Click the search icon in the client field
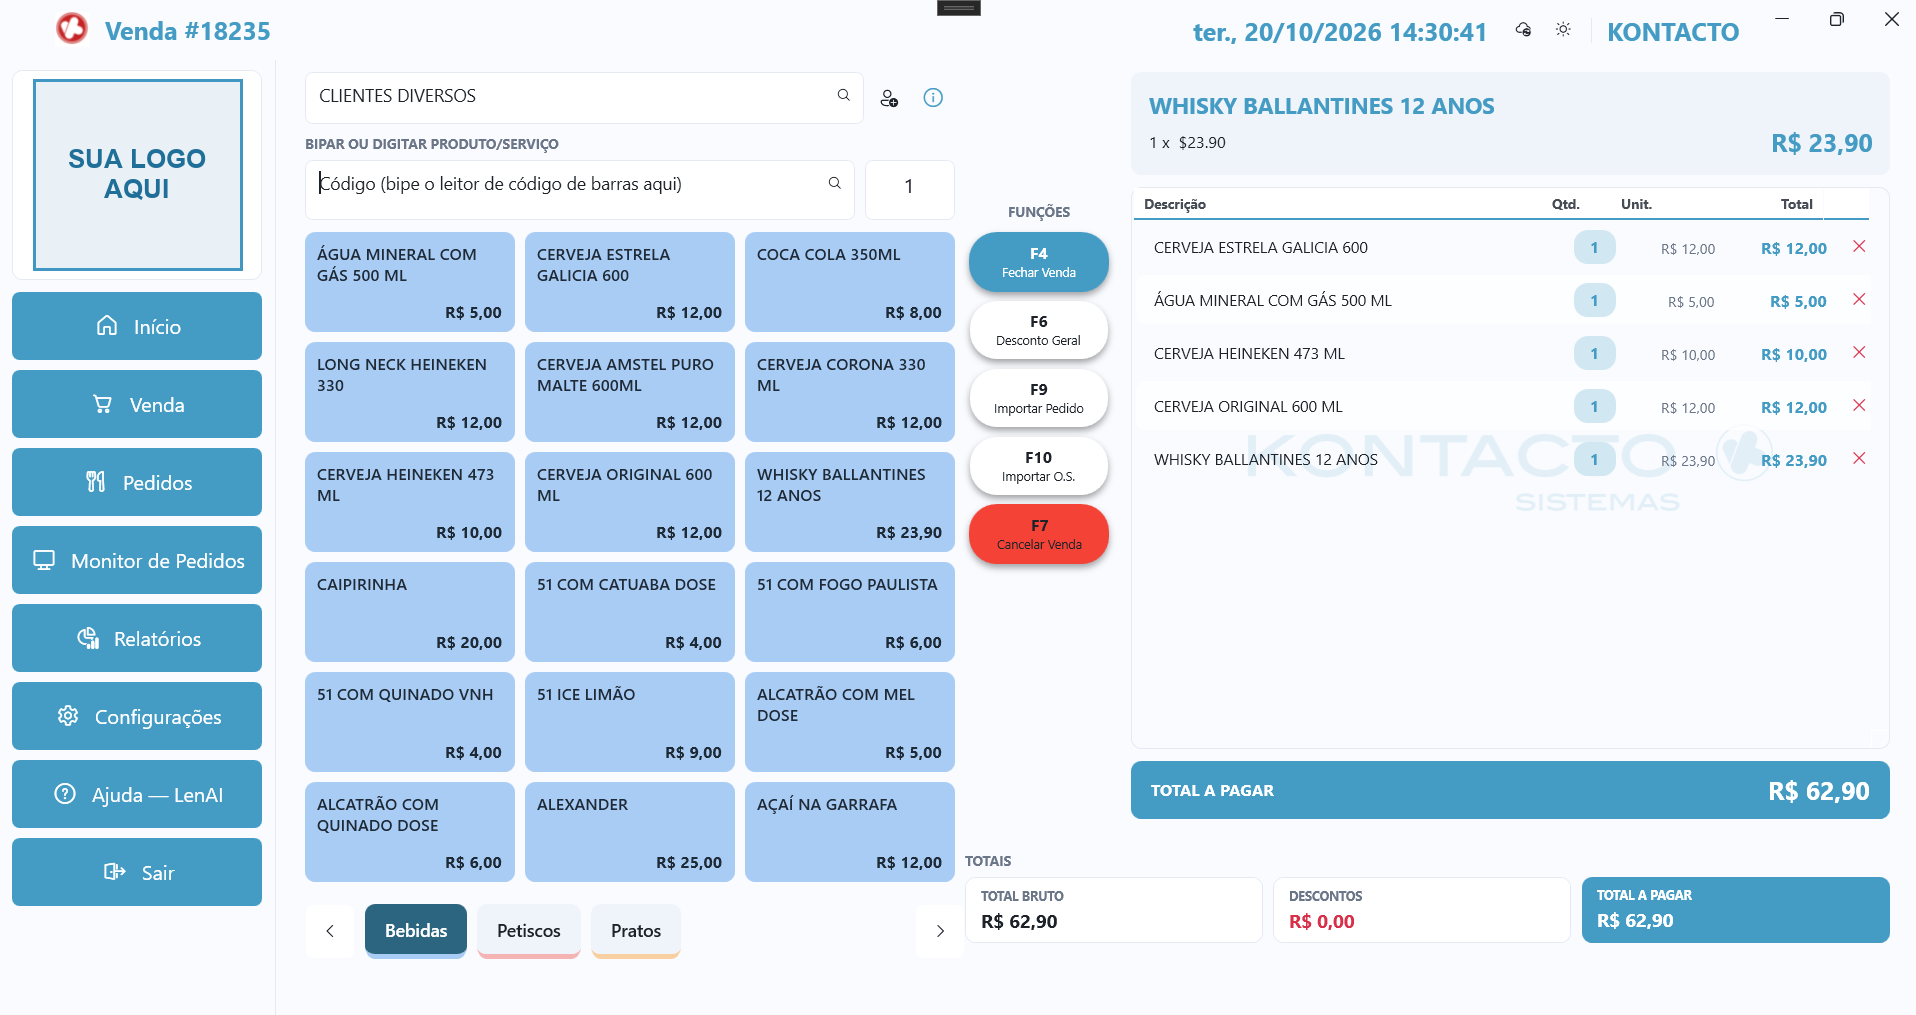 pyautogui.click(x=843, y=95)
